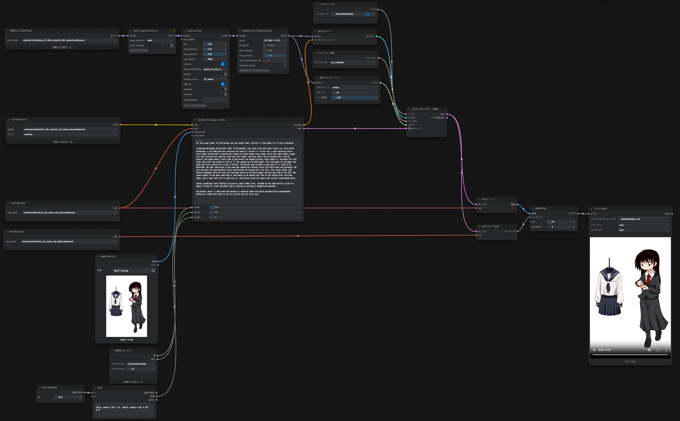This screenshot has height=421, width=680.
Task: Click value field in Float constant node
Action: point(68,397)
